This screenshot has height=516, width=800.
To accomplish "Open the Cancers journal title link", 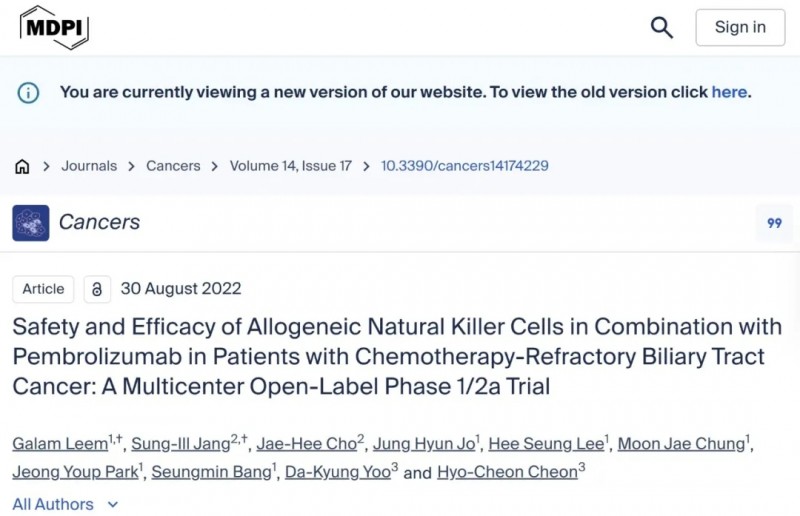I will point(99,222).
